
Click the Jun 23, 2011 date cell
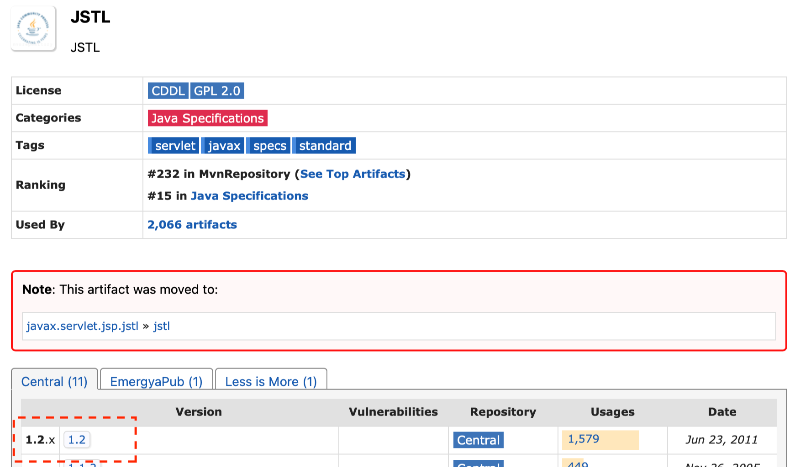[x=721, y=440]
